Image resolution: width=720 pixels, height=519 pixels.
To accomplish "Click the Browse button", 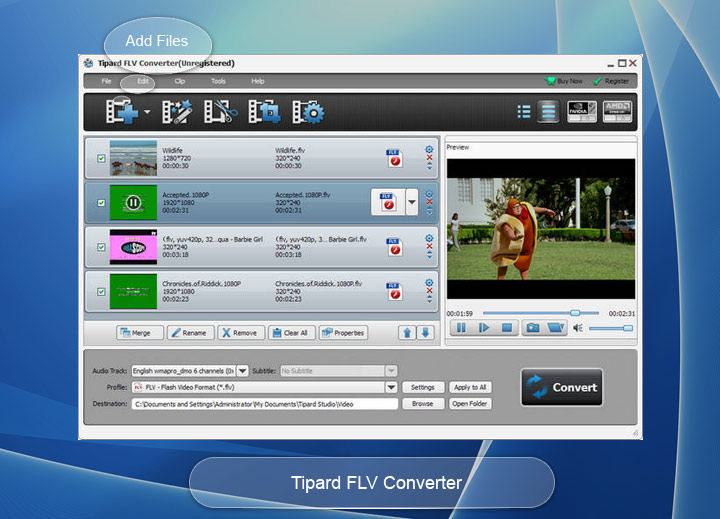I will point(422,404).
